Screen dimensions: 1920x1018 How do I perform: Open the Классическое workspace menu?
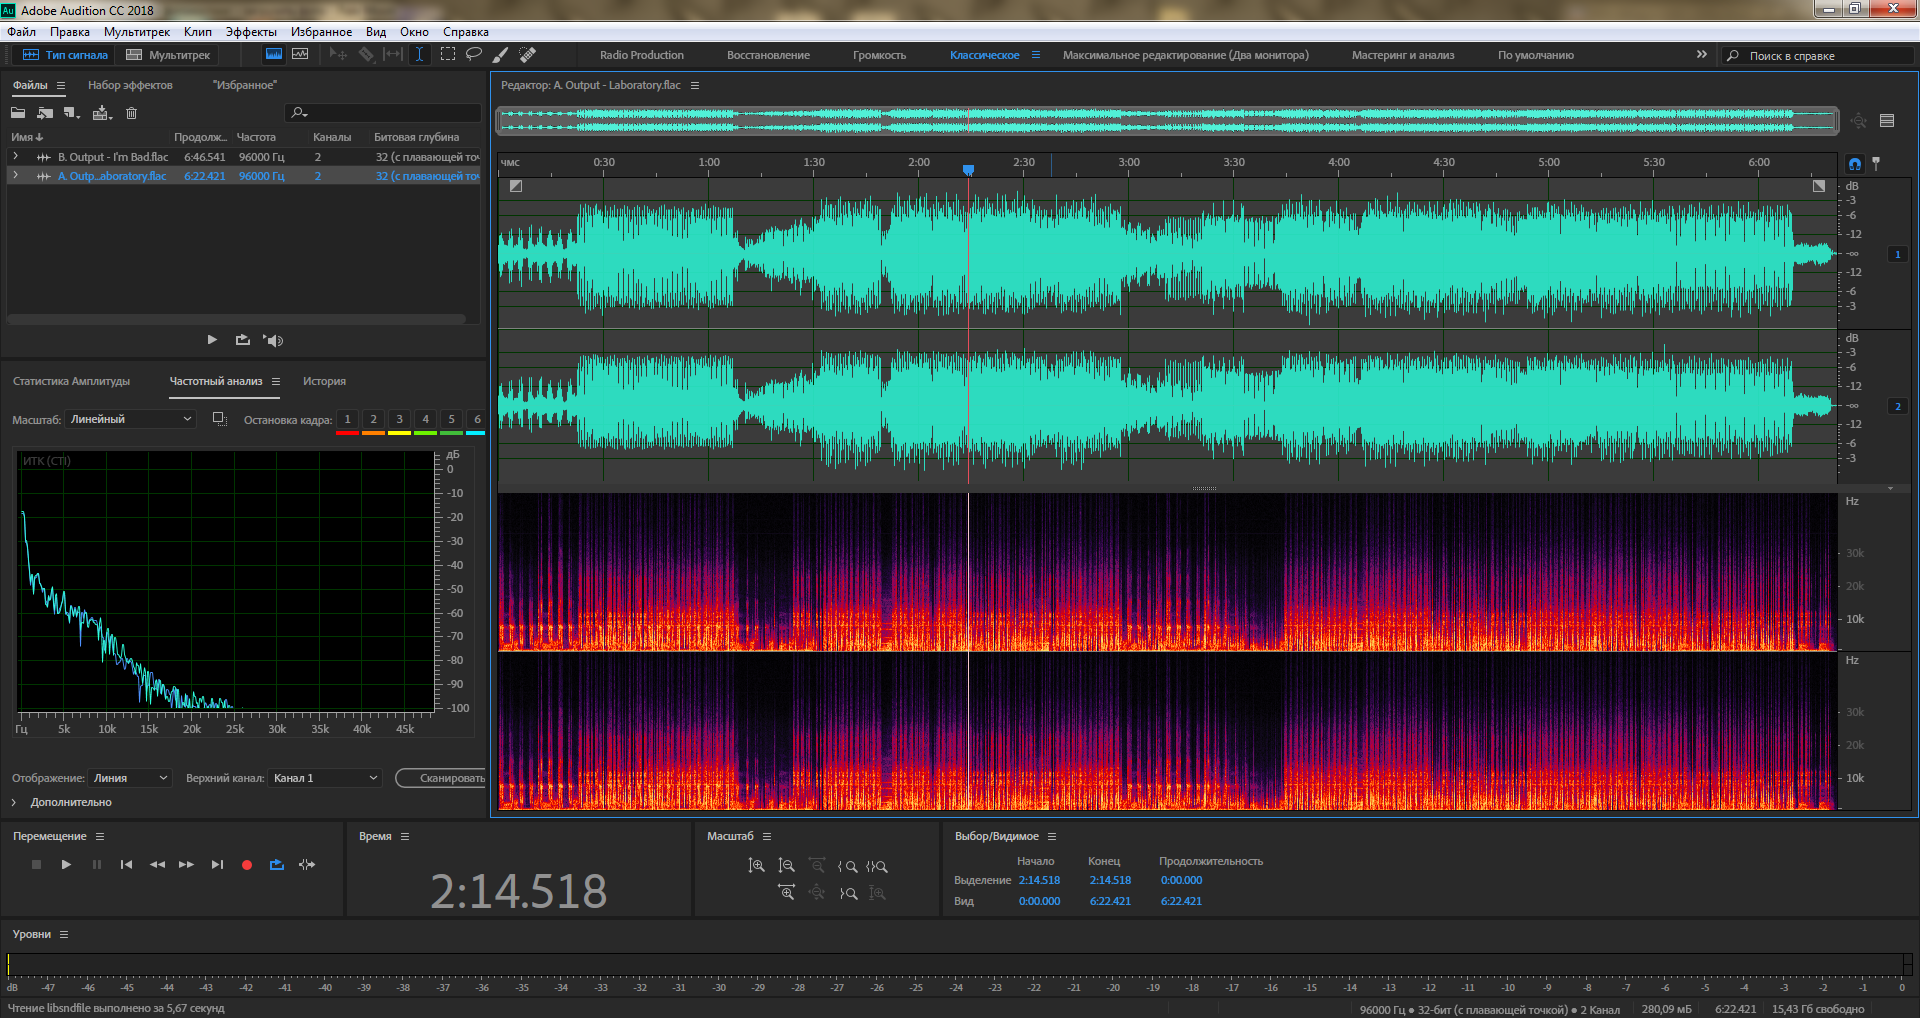(x=1036, y=55)
